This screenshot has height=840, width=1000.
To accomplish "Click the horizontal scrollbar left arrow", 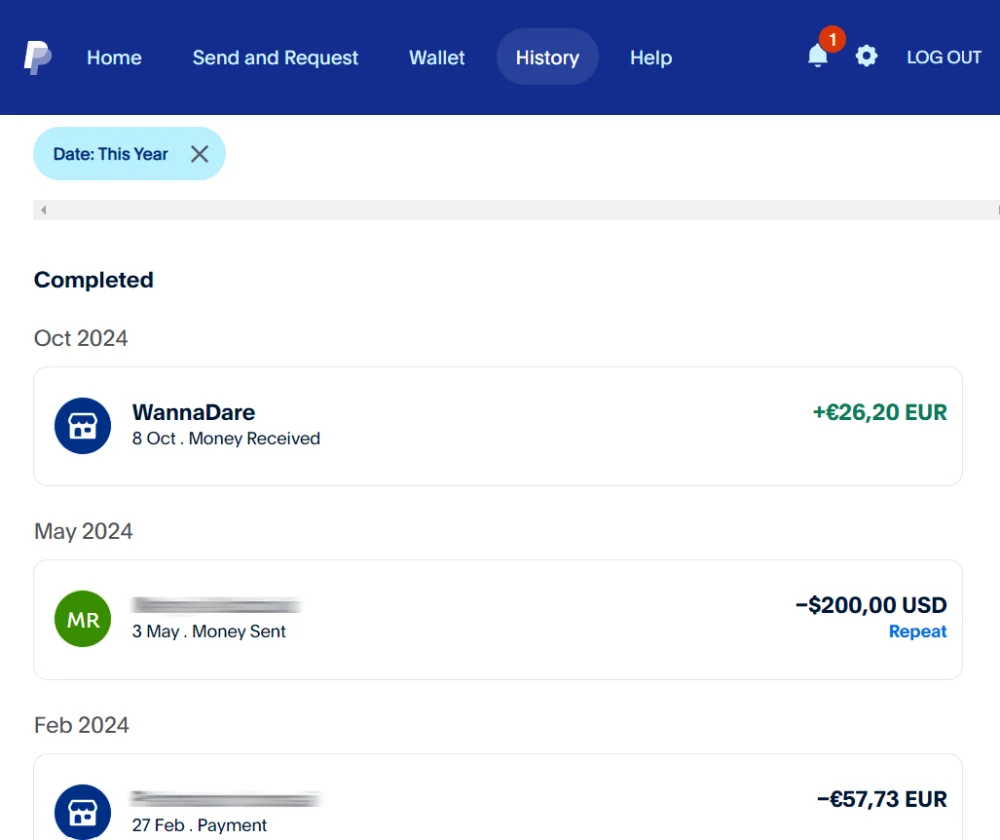I will pos(44,210).
